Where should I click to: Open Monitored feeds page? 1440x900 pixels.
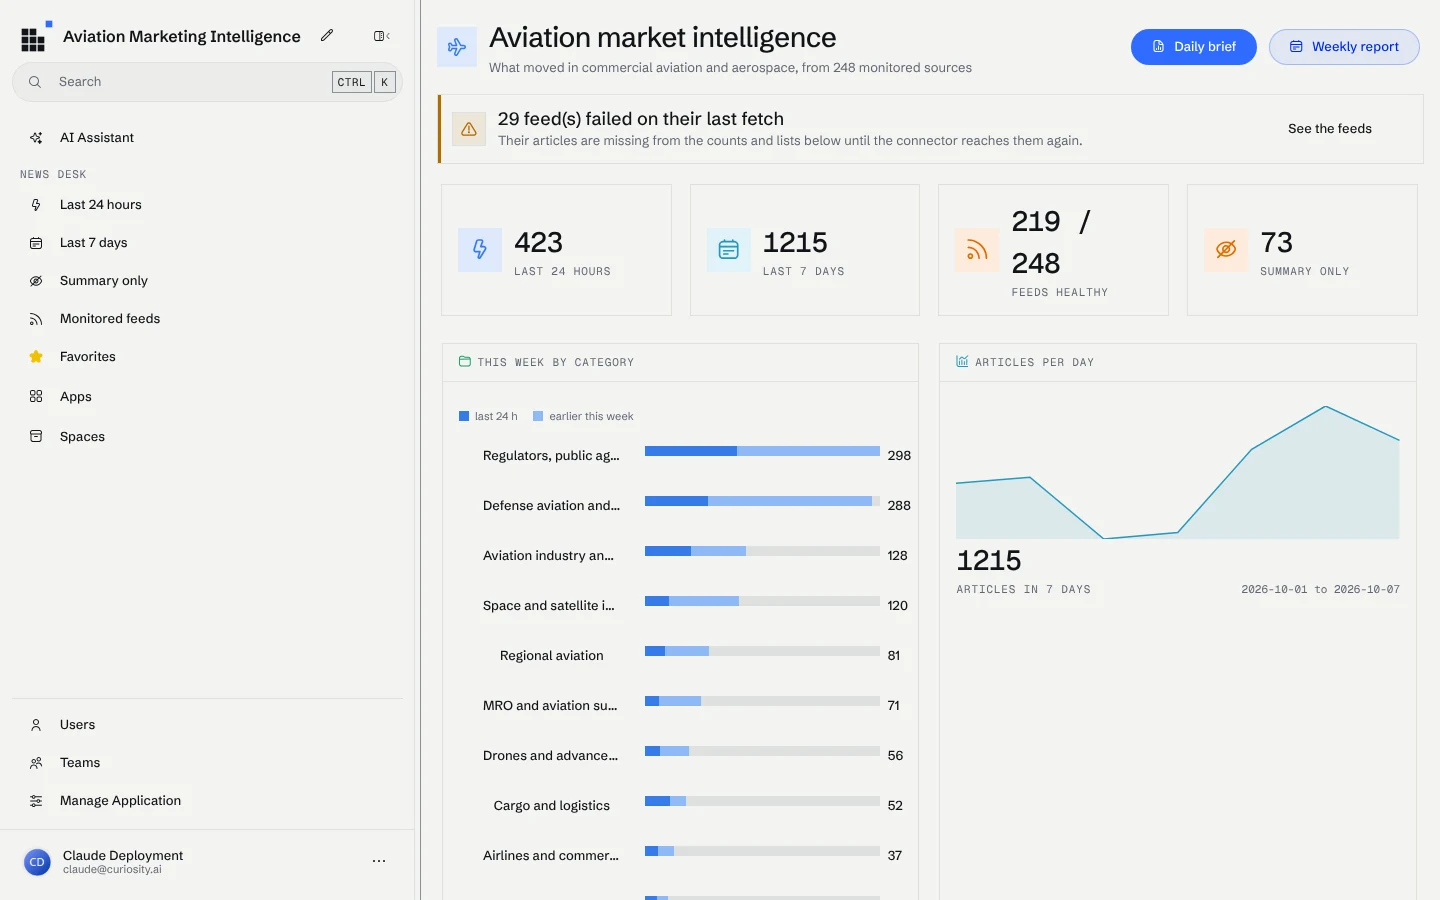point(207,319)
